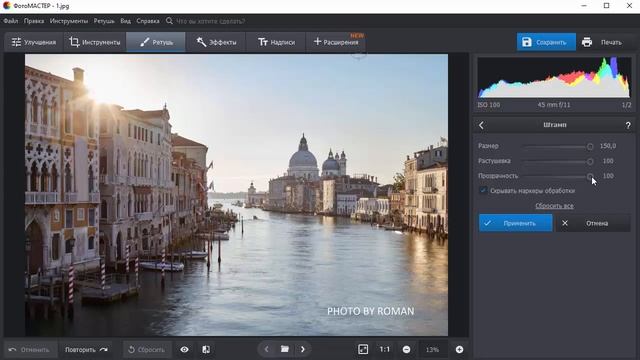Click the Применить button
Image resolution: width=640 pixels, height=360 pixels.
coord(516,223)
